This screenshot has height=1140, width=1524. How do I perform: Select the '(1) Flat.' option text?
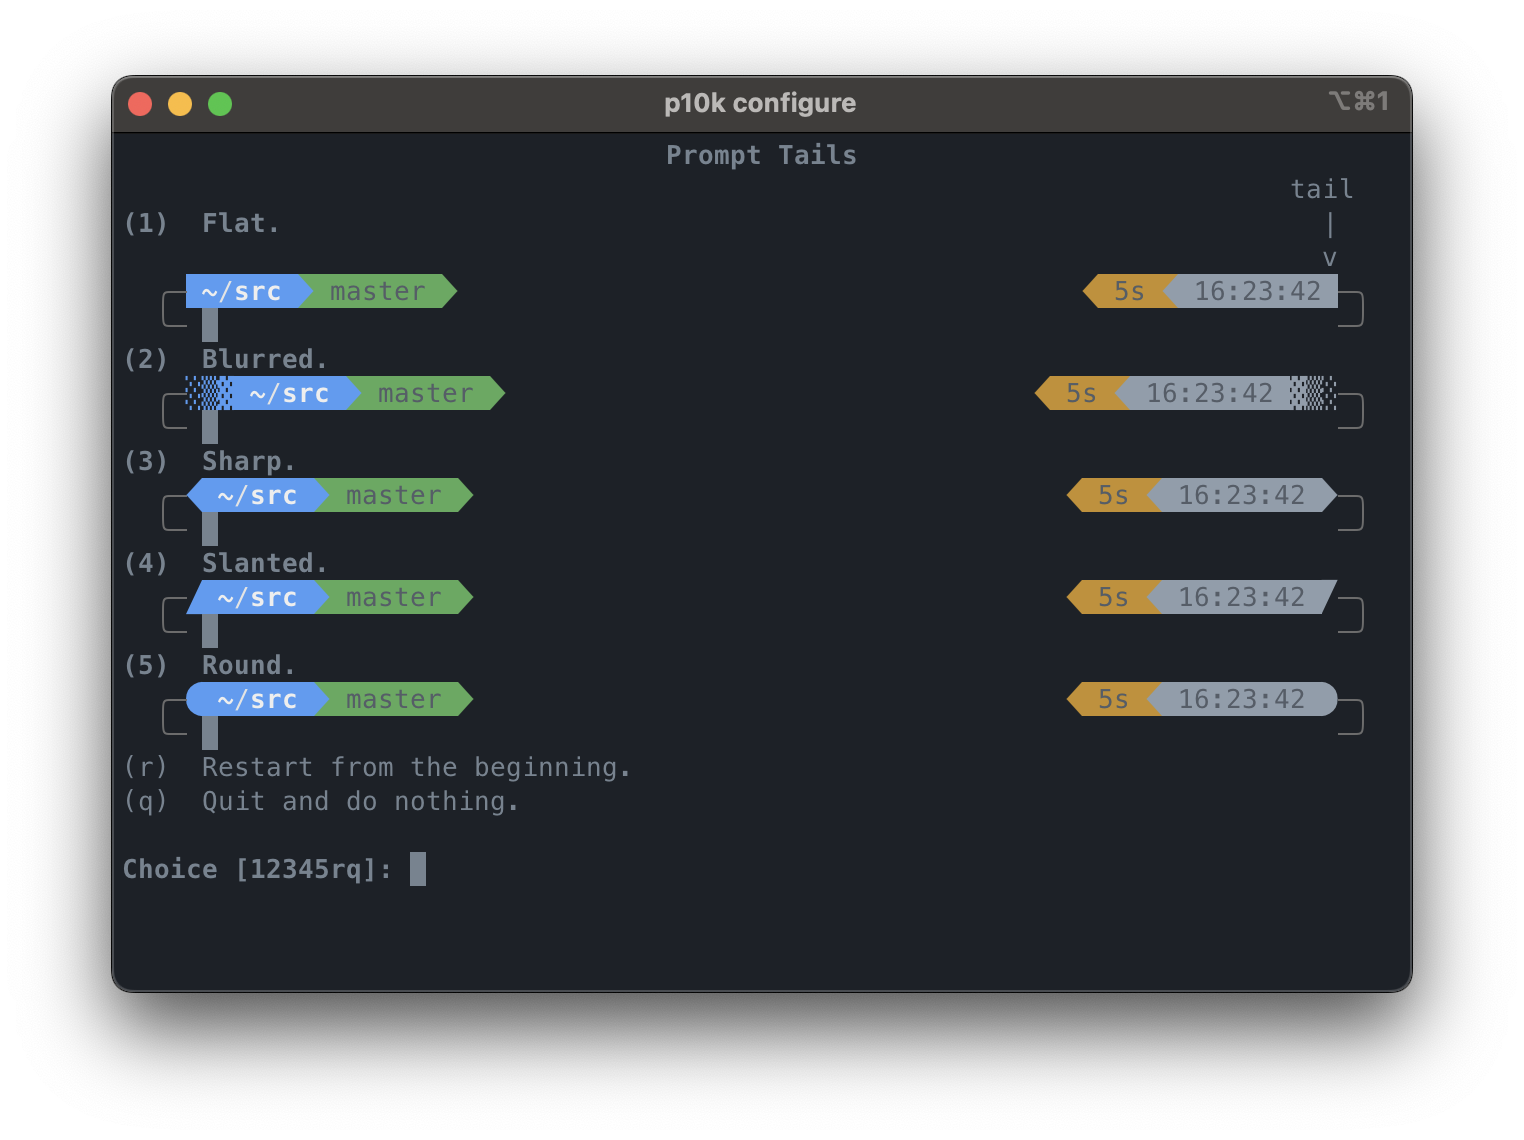(202, 223)
